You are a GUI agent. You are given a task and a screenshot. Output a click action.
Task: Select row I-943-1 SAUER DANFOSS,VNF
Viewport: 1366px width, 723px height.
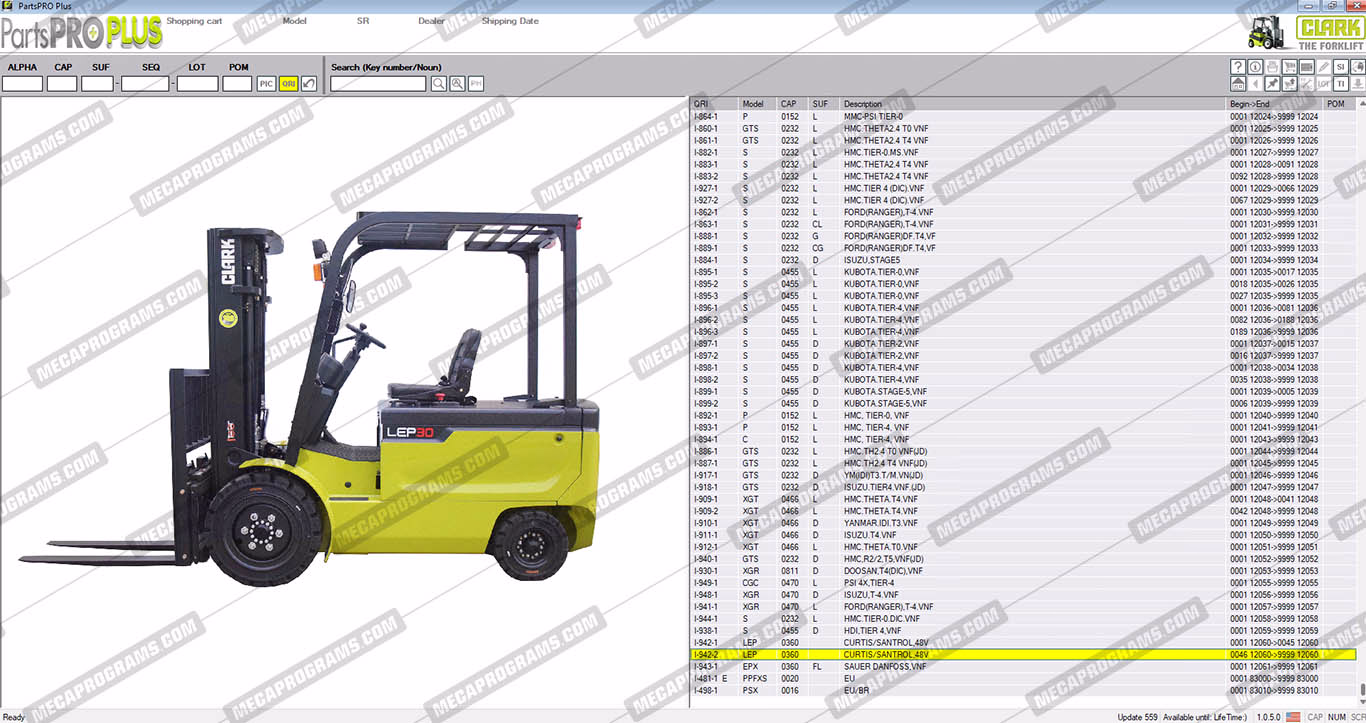click(x=1023, y=666)
